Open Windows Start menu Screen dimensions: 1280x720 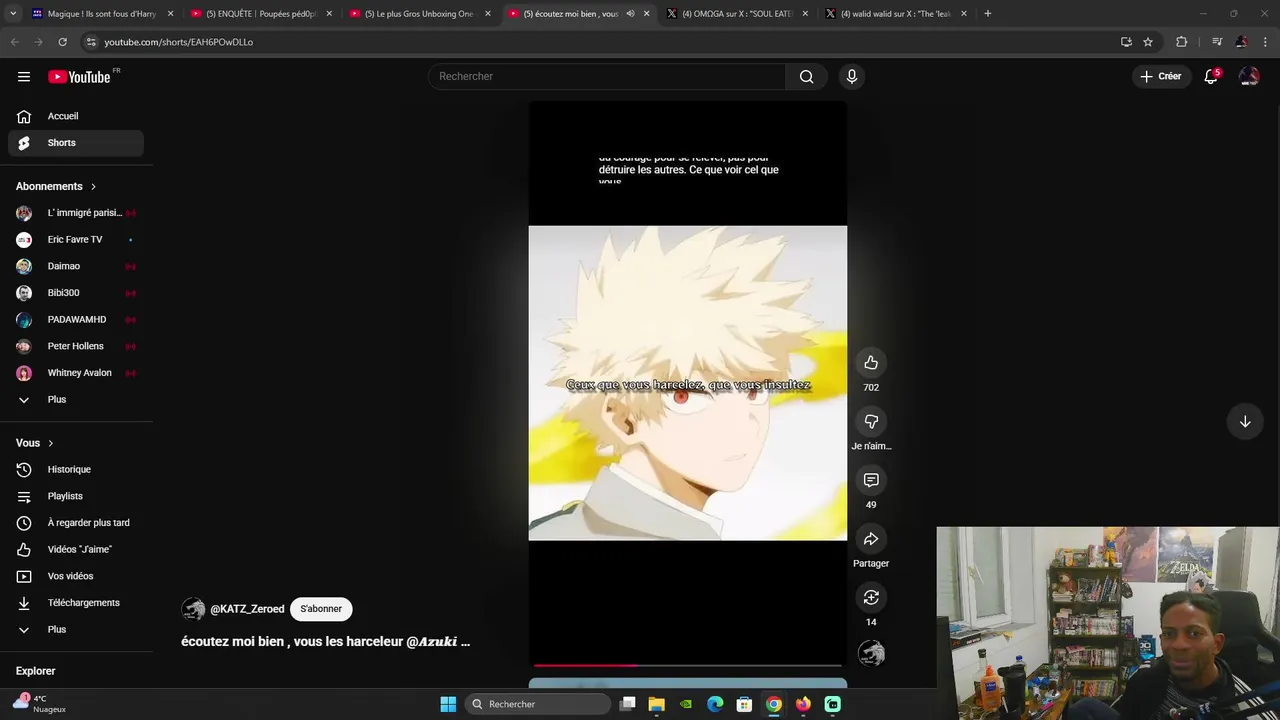tap(448, 704)
